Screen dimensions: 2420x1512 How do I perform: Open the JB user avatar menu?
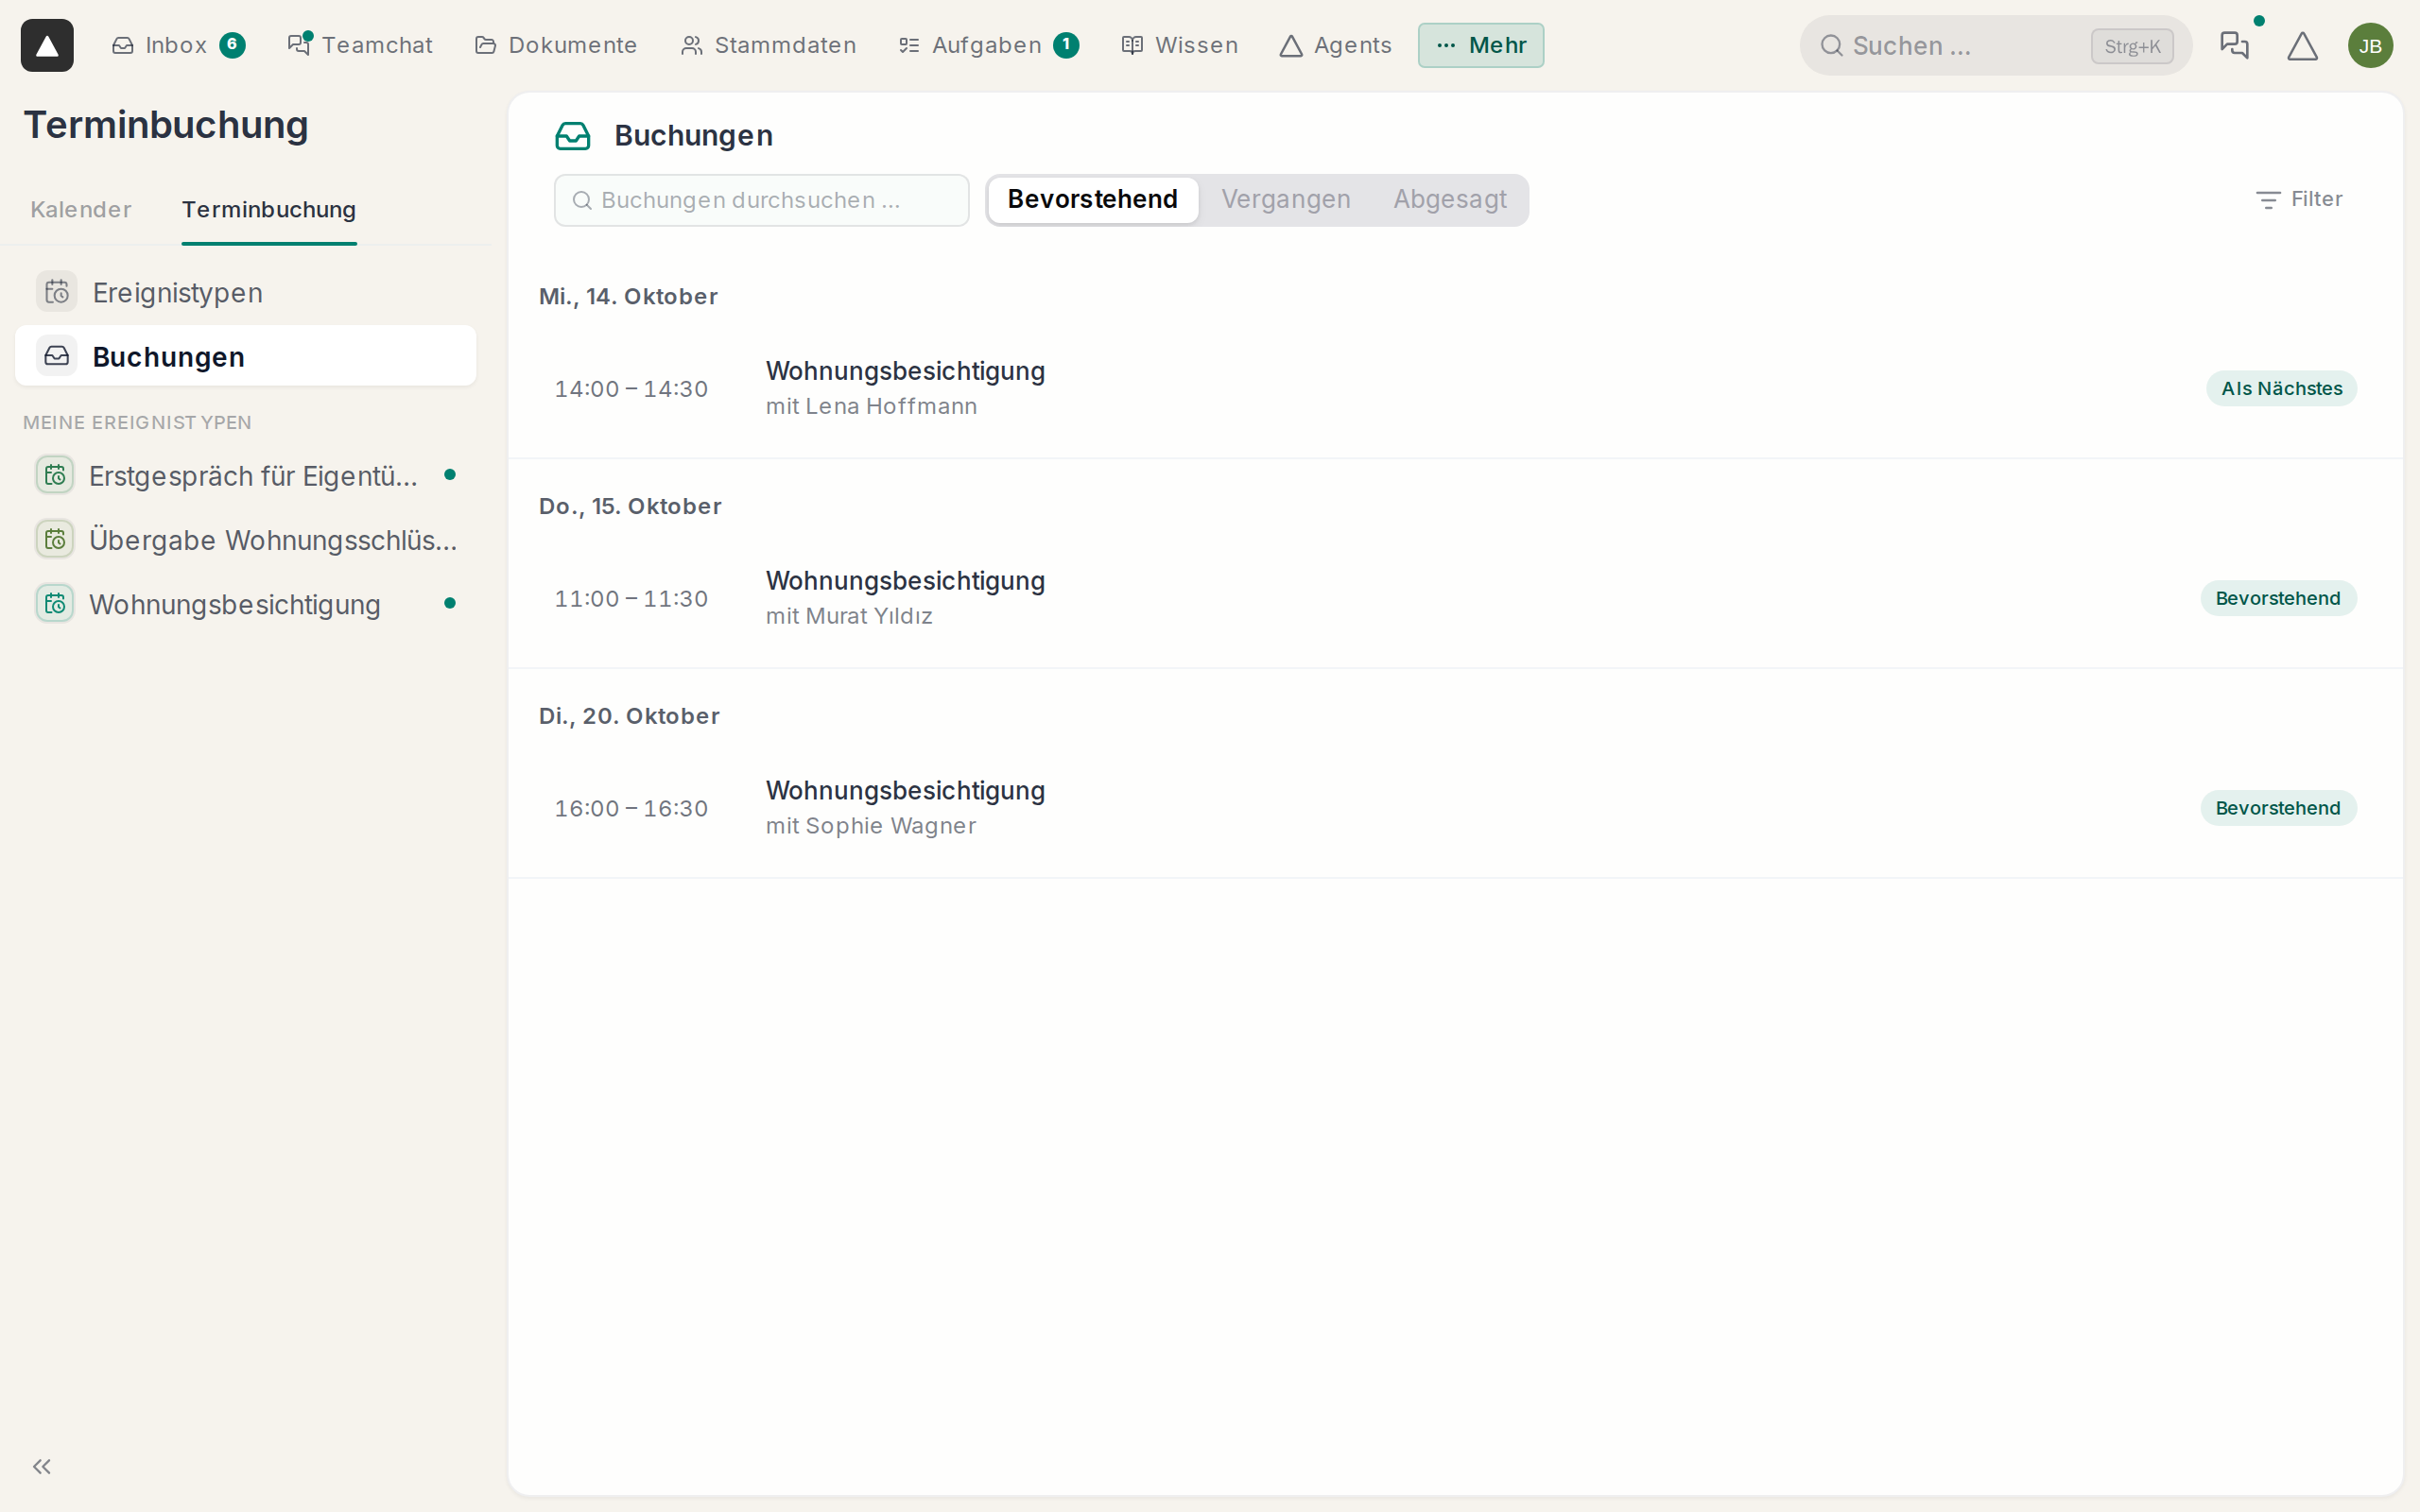pos(2370,46)
